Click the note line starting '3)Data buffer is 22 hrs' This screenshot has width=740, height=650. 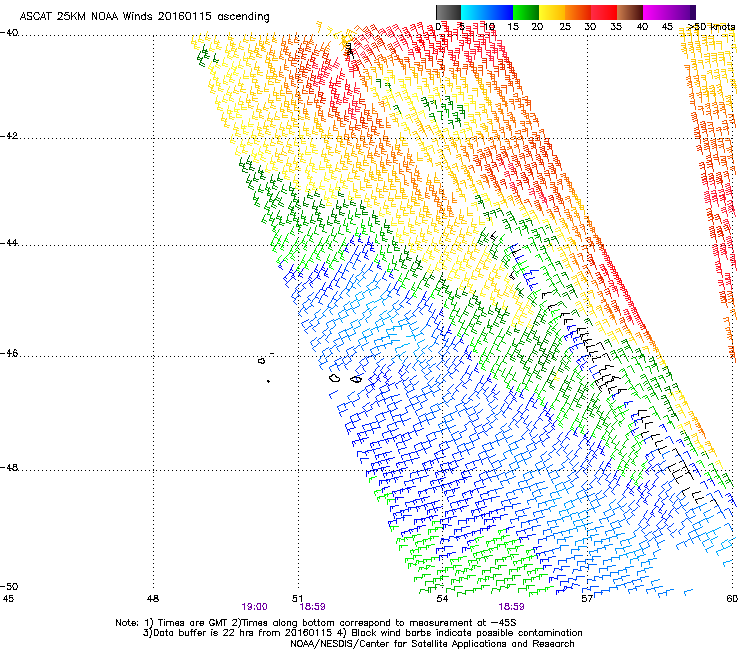pyautogui.click(x=362, y=633)
